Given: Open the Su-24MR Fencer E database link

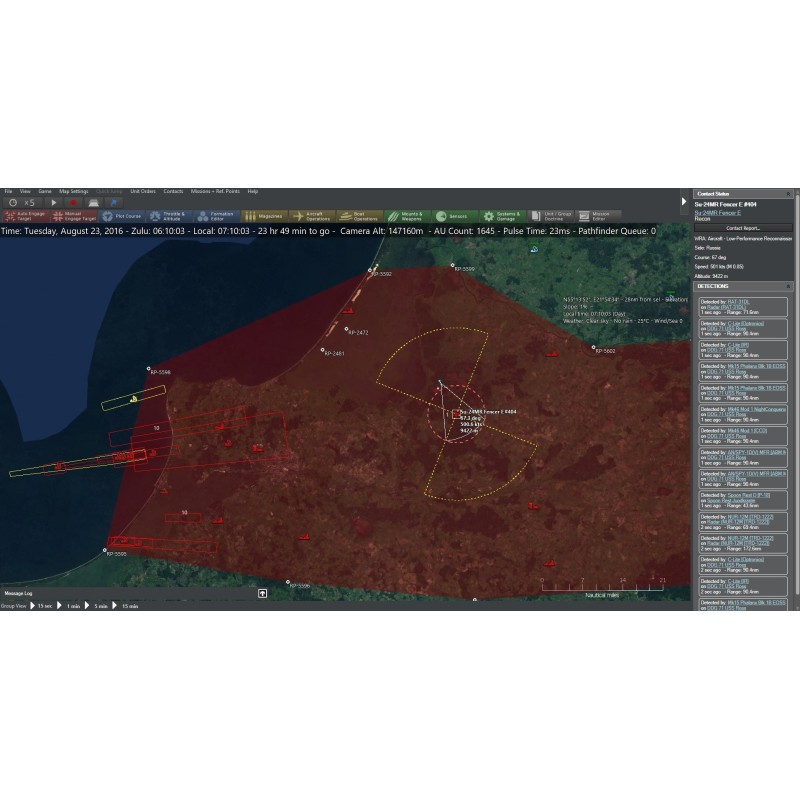Looking at the screenshot, I should [720, 212].
